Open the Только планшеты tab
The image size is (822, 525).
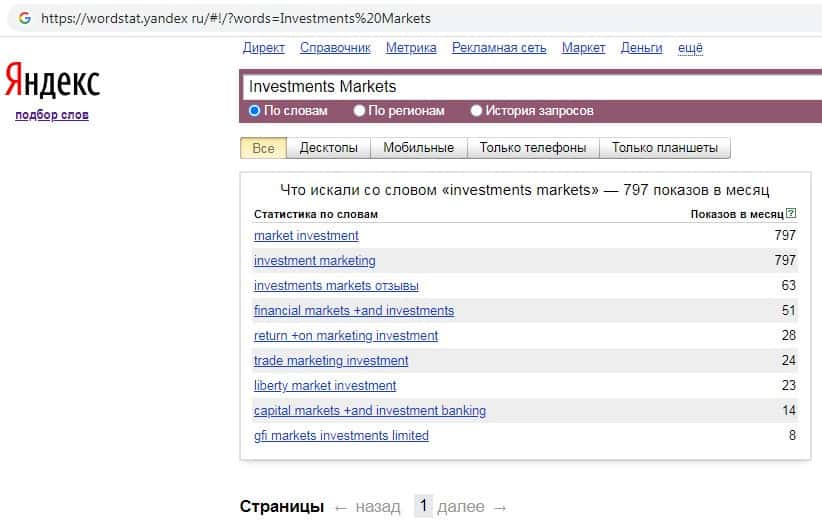[664, 148]
